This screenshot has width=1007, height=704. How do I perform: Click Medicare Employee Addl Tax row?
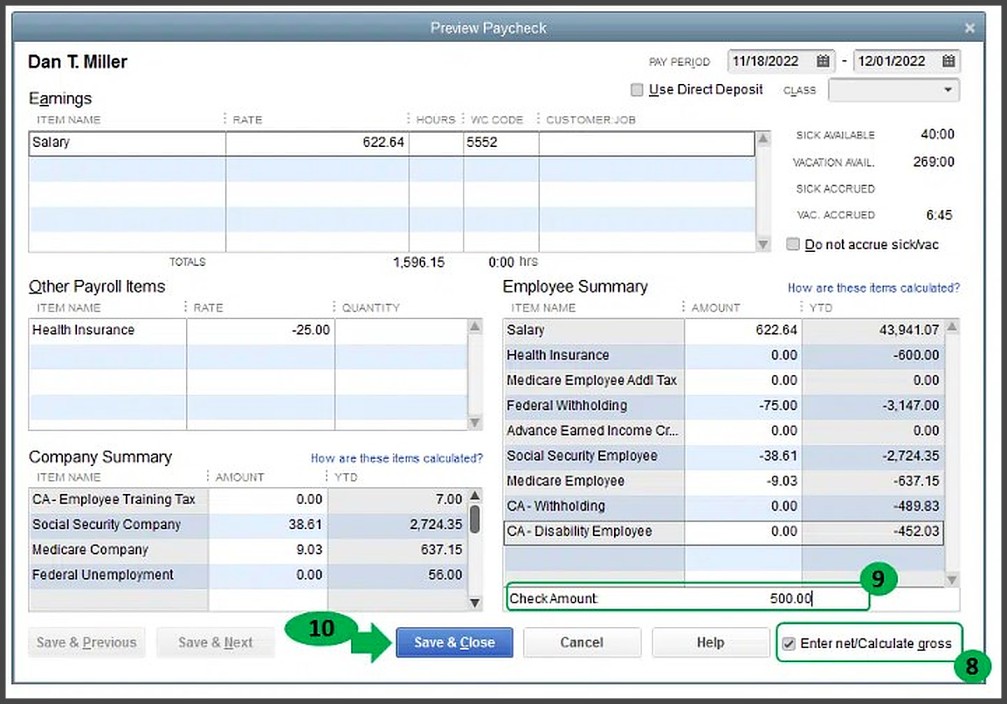[x=724, y=380]
